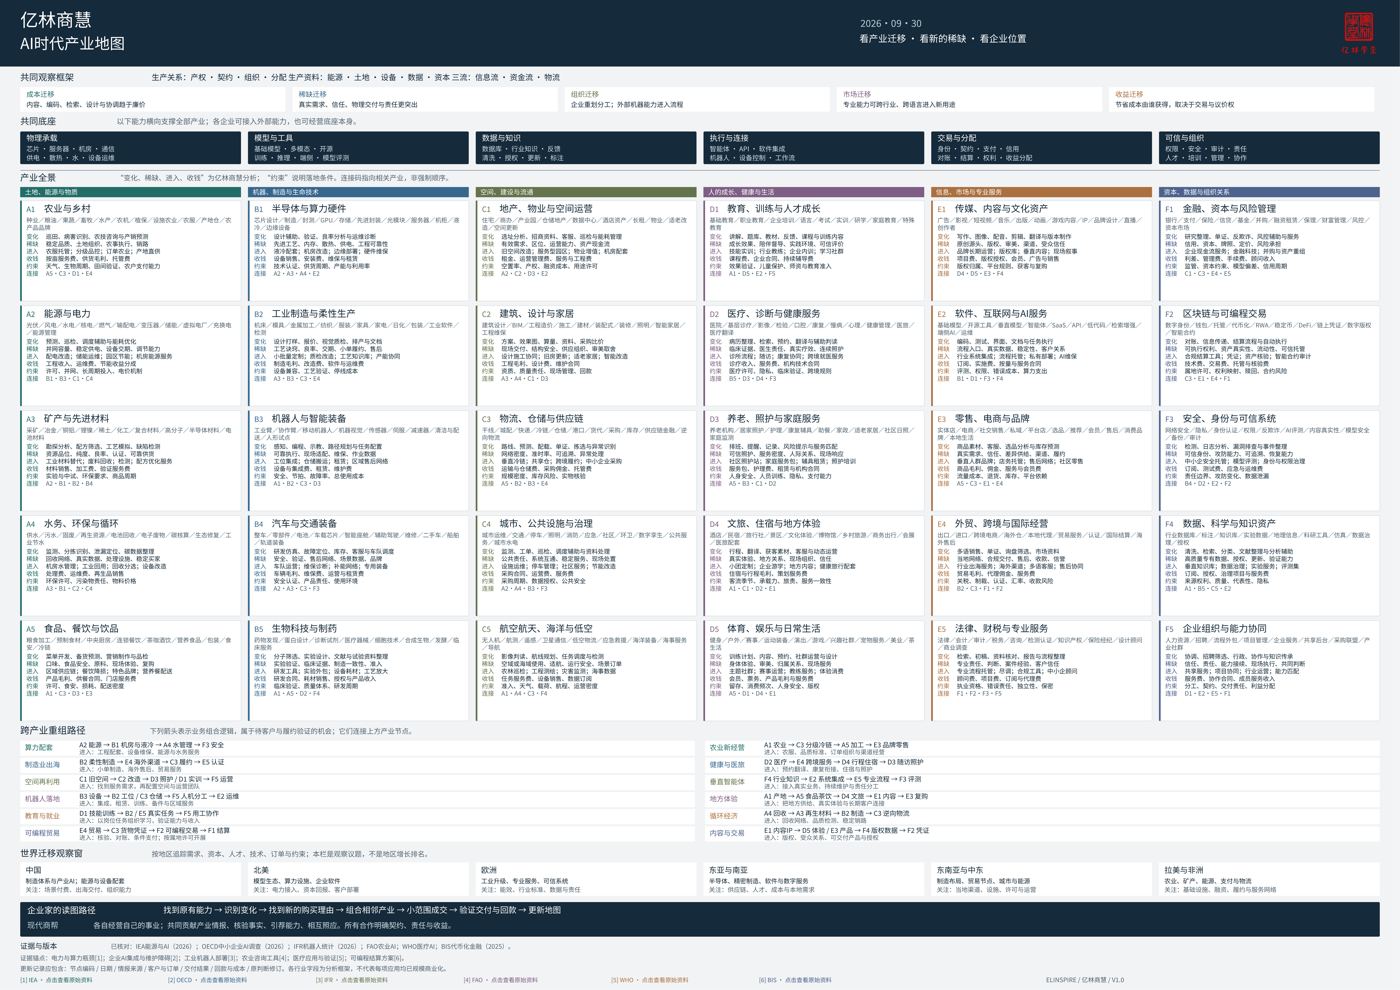Click the 算力配套 chain row label
Screen dimensions: 1400x990
click(40, 748)
